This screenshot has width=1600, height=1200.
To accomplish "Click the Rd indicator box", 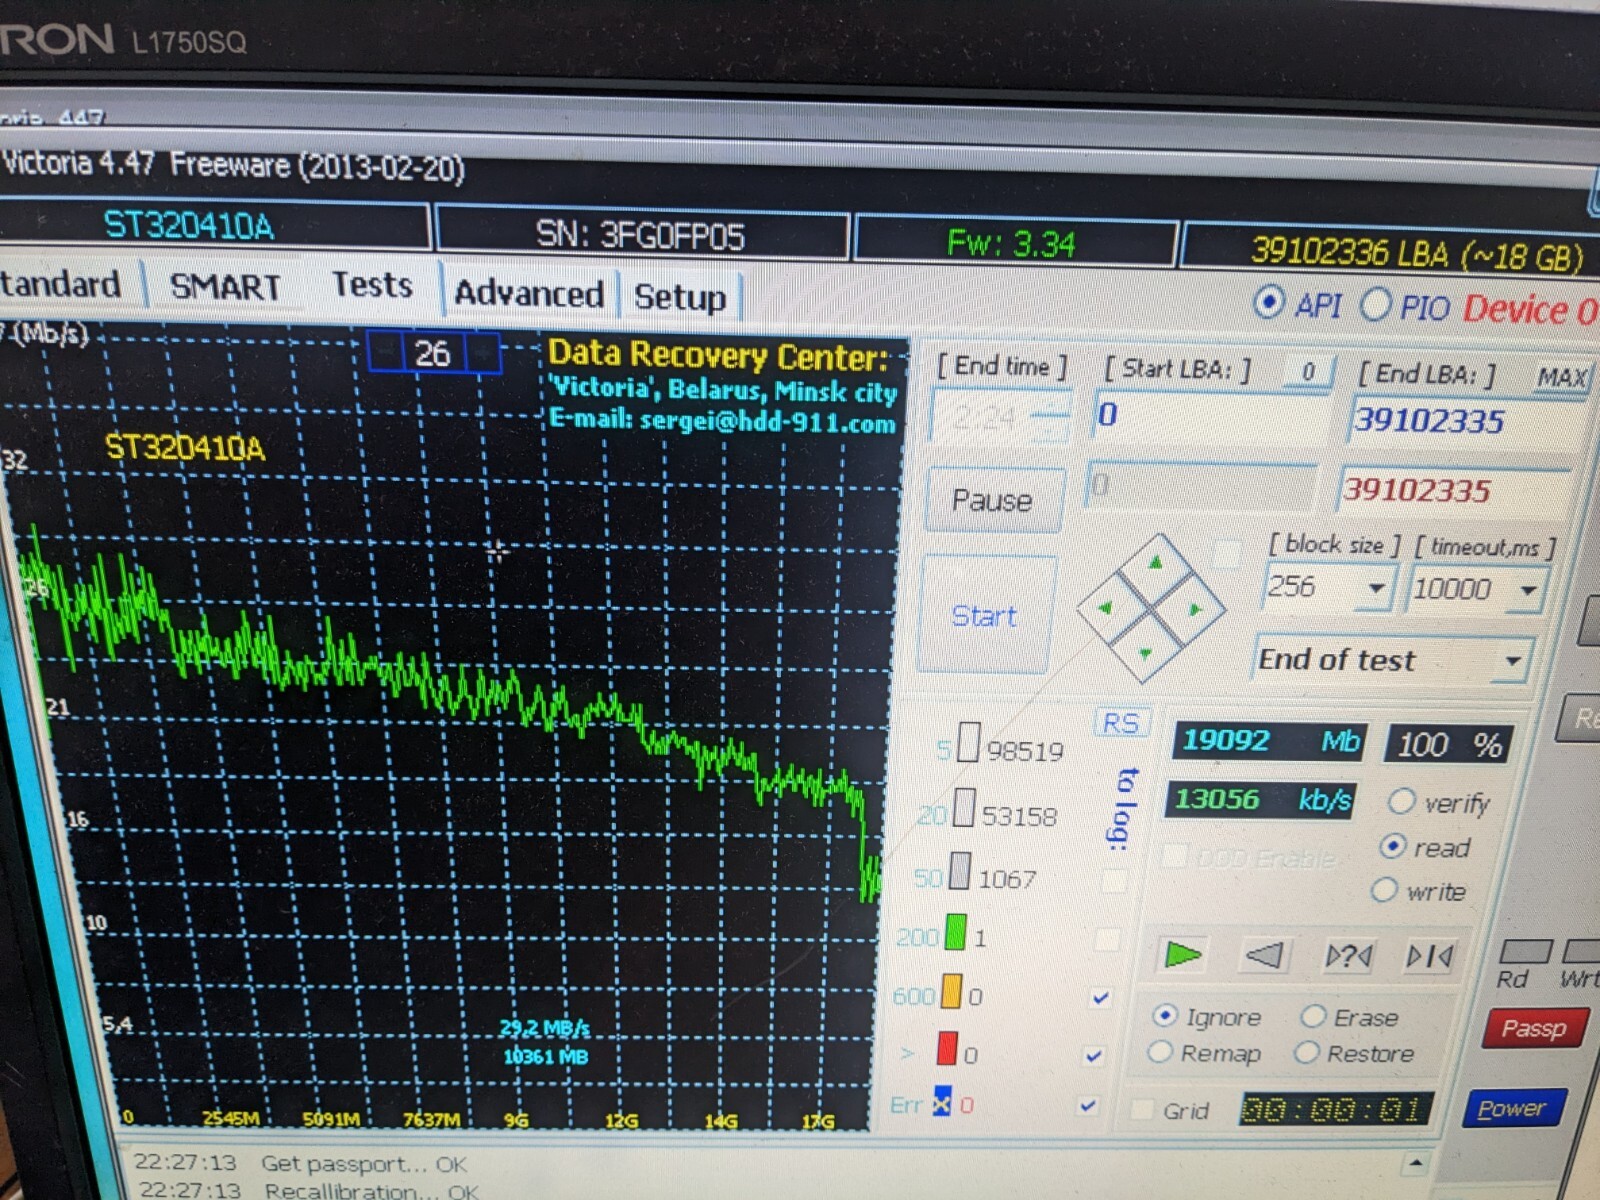I will click(1524, 950).
